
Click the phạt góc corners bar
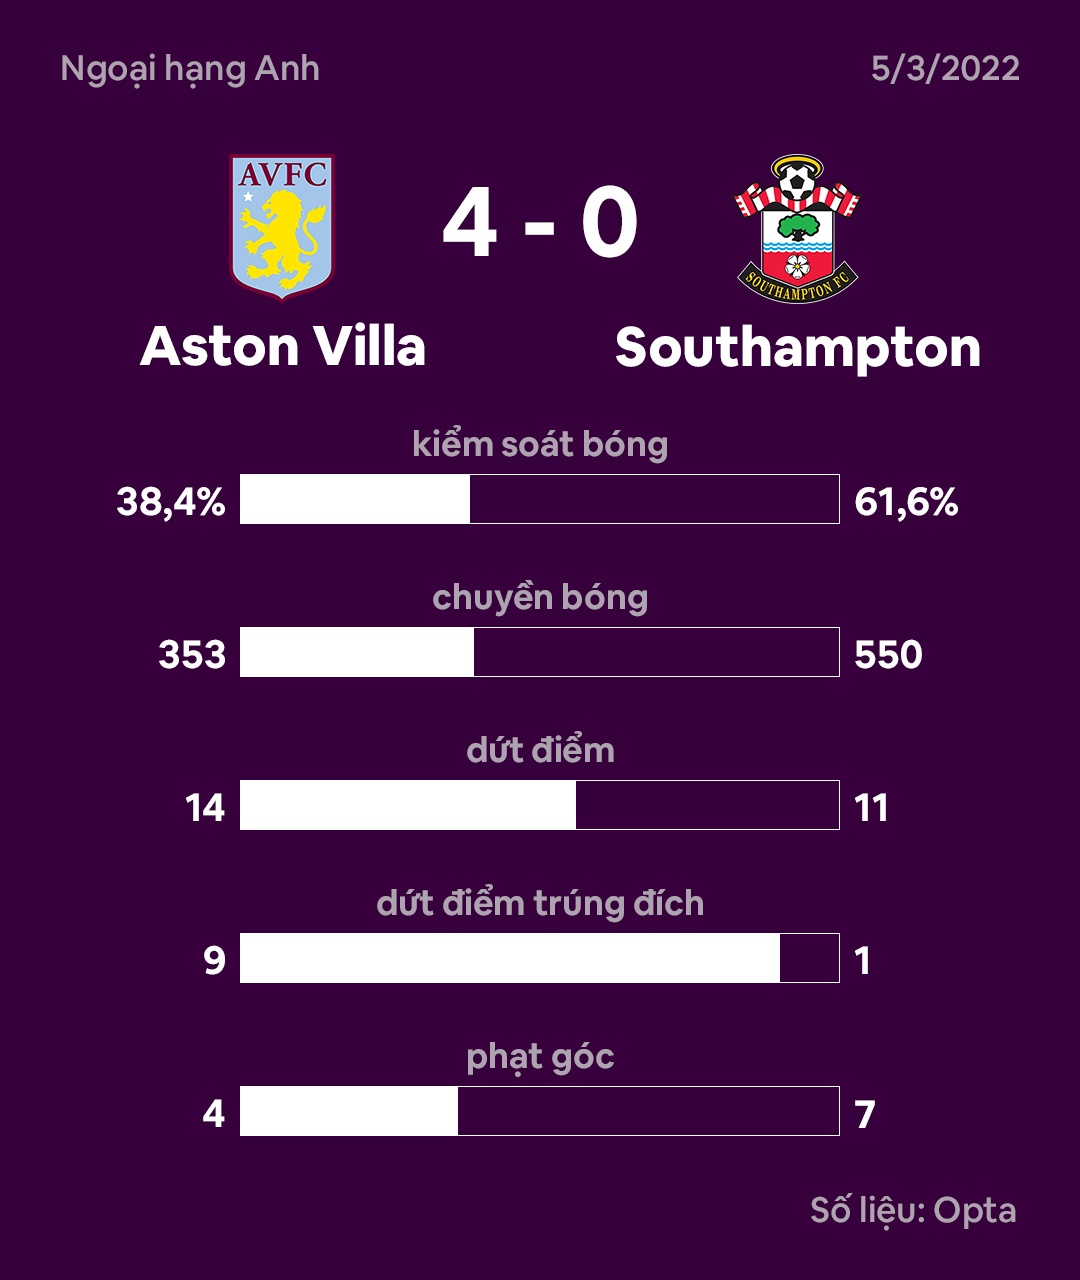(539, 1111)
